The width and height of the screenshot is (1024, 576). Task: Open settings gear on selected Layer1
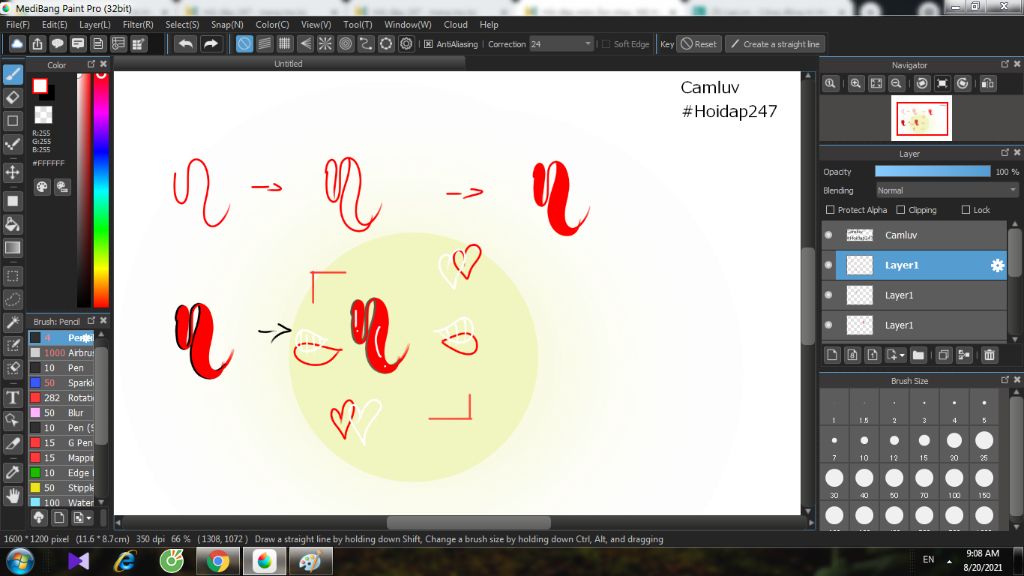997,265
